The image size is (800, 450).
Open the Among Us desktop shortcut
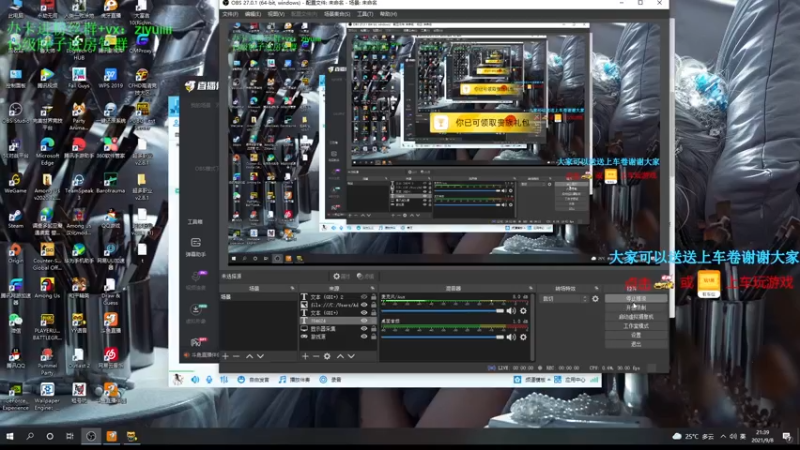47,285
